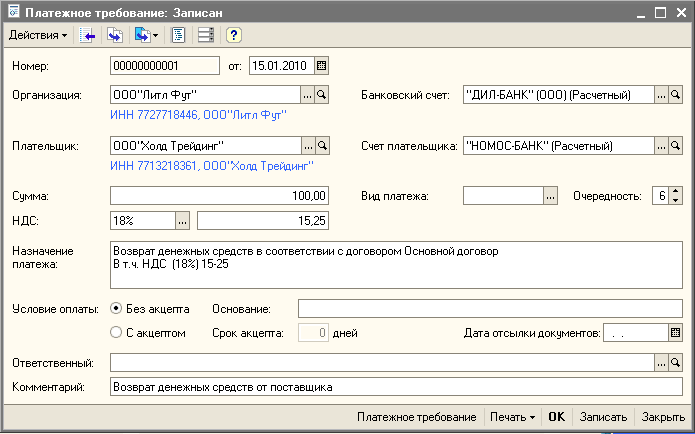Click the list settings icon in toolbar

click(205, 35)
